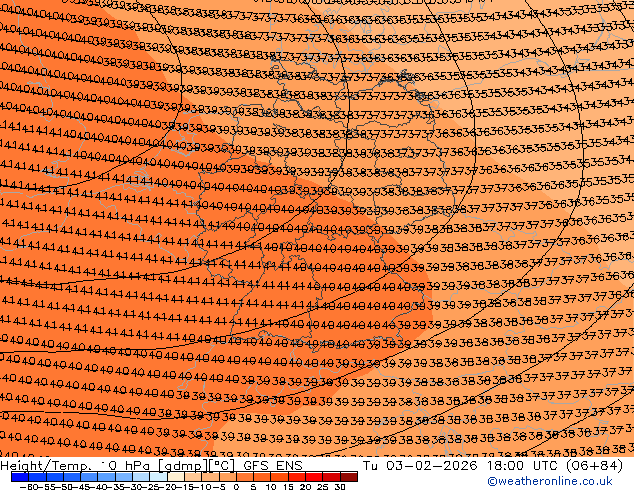Click the '[gdmp]' unit label

[x=183, y=466]
